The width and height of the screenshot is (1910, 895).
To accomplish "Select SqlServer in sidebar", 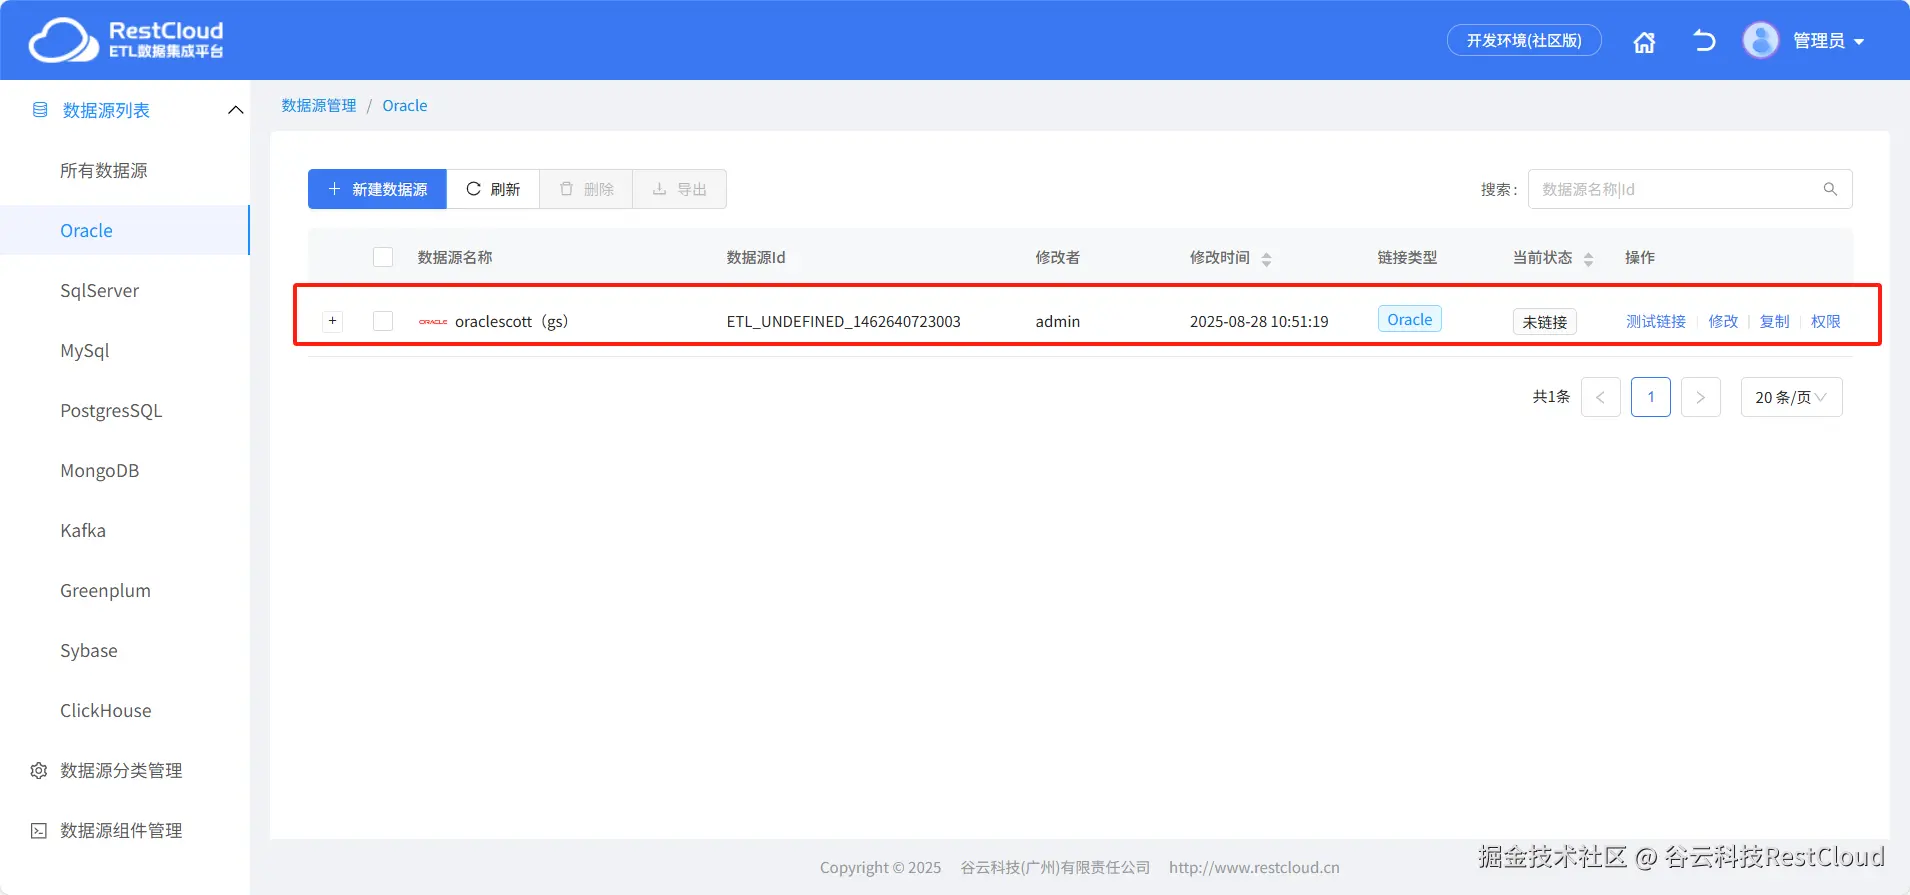I will pos(99,291).
